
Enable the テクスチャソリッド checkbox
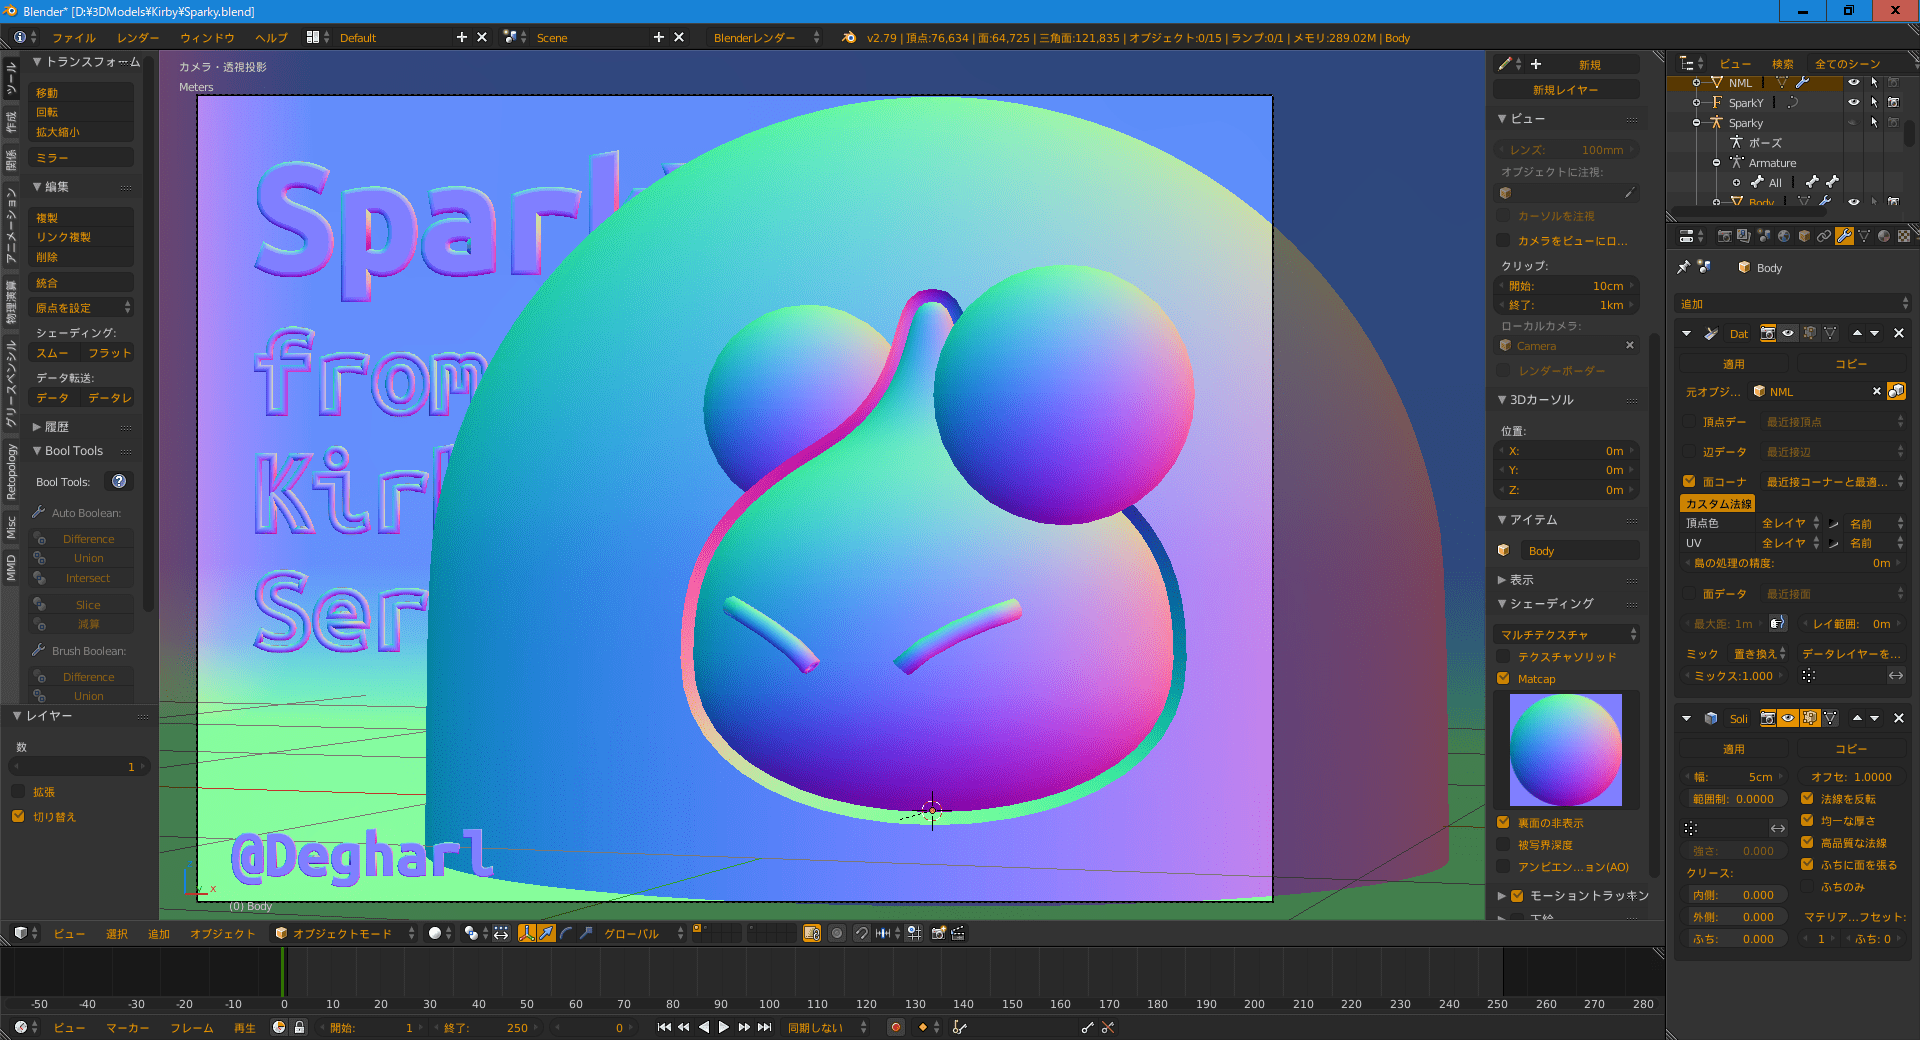click(1503, 656)
